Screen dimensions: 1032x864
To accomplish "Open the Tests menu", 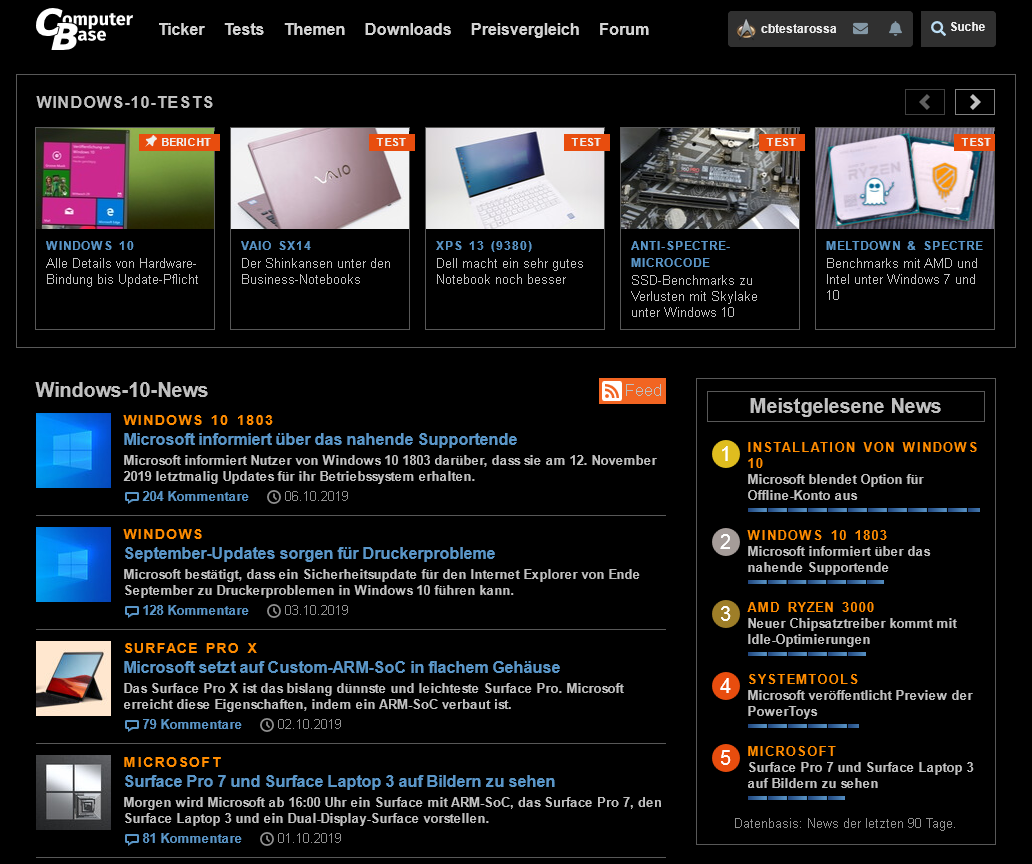I will tap(244, 30).
